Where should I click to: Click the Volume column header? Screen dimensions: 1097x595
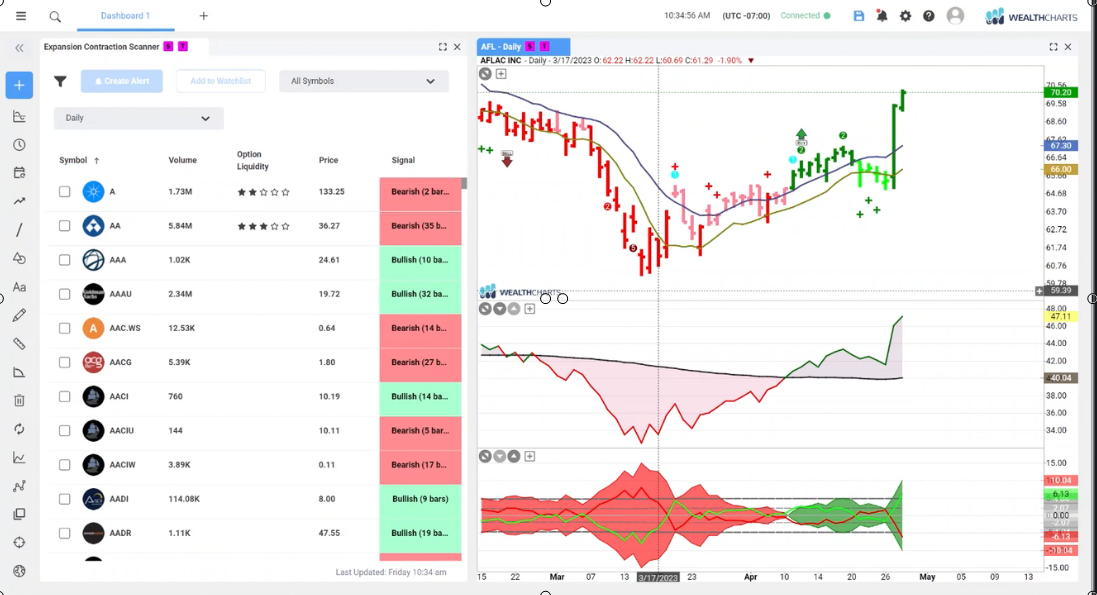(x=183, y=160)
